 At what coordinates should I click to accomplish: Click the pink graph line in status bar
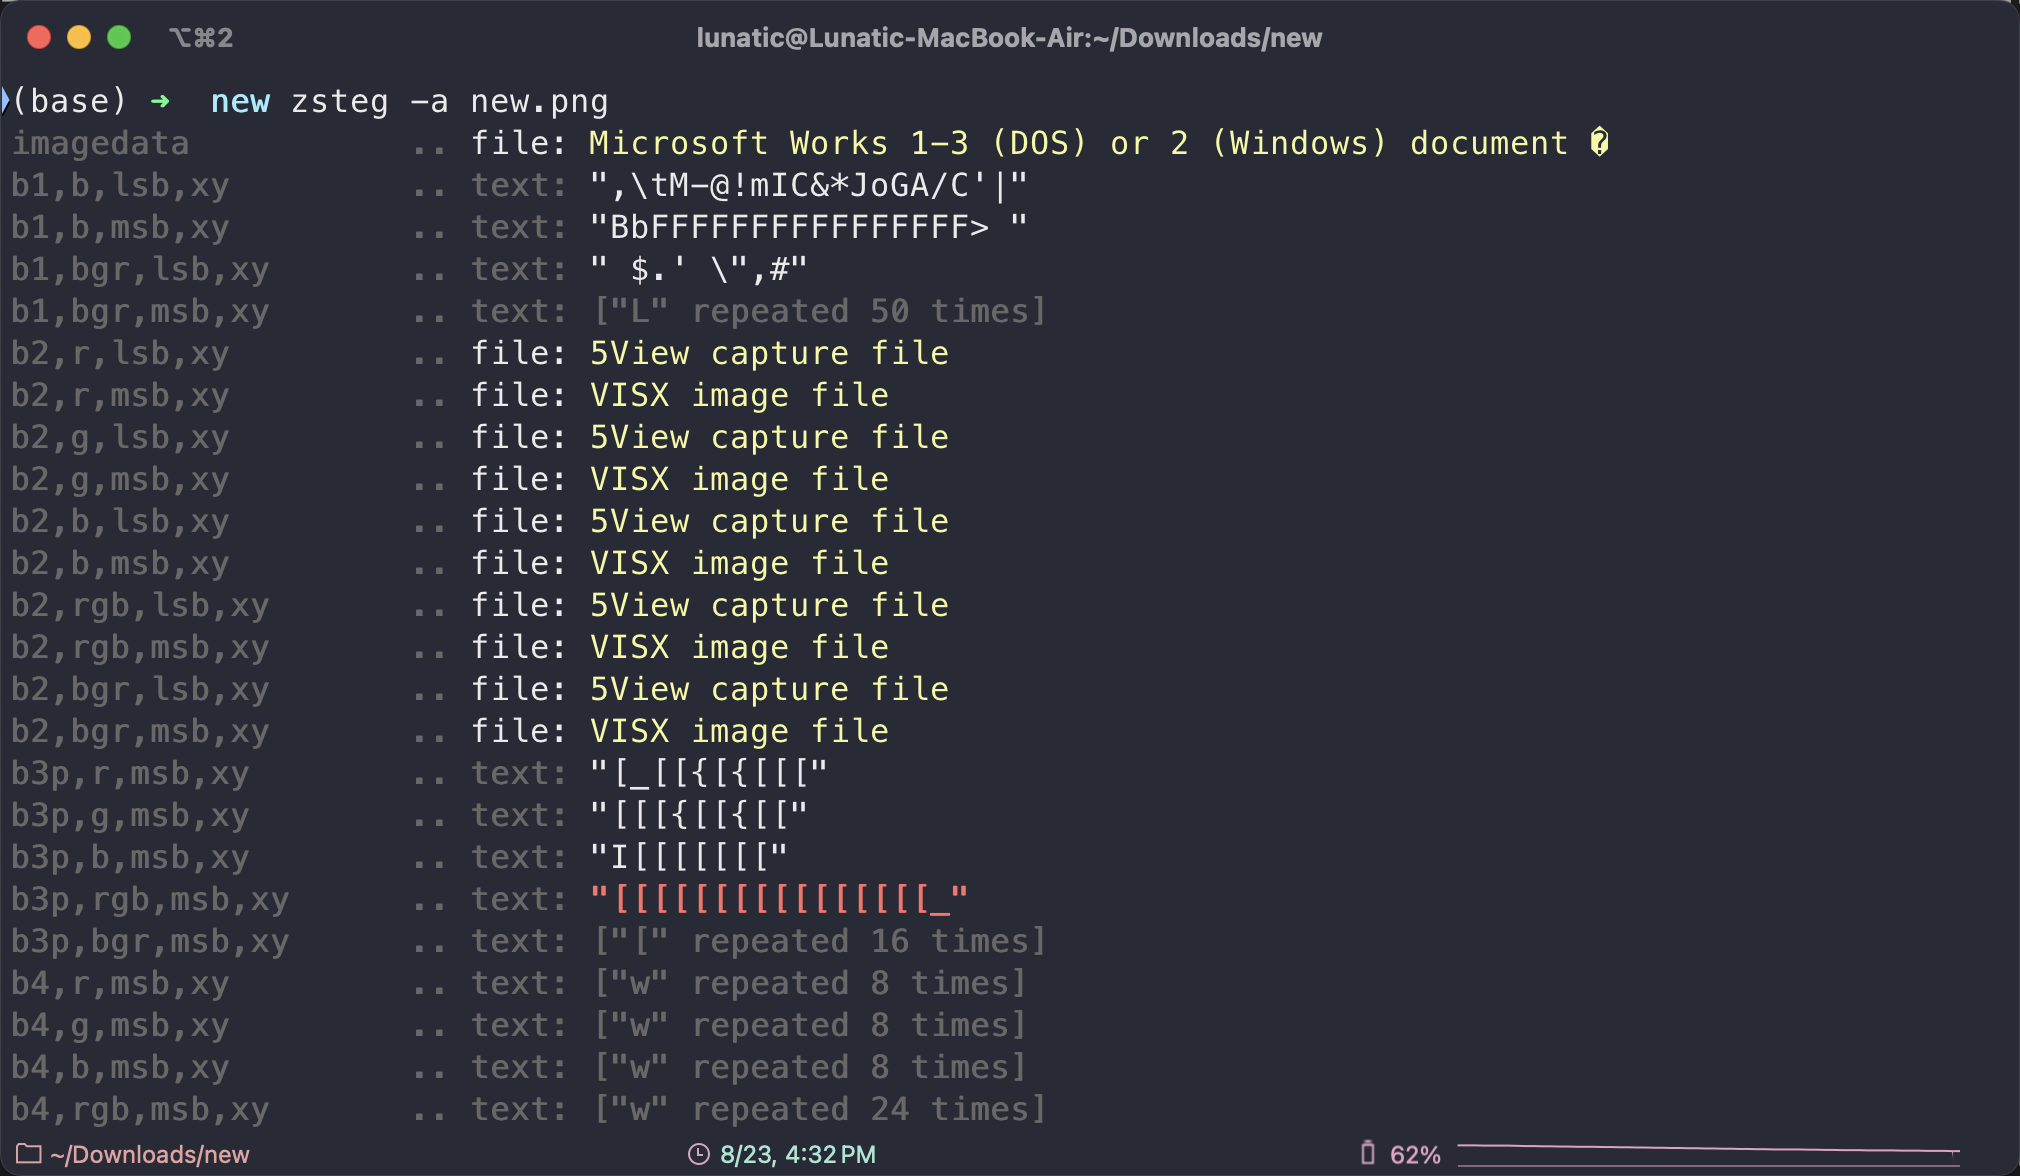coord(1708,1151)
